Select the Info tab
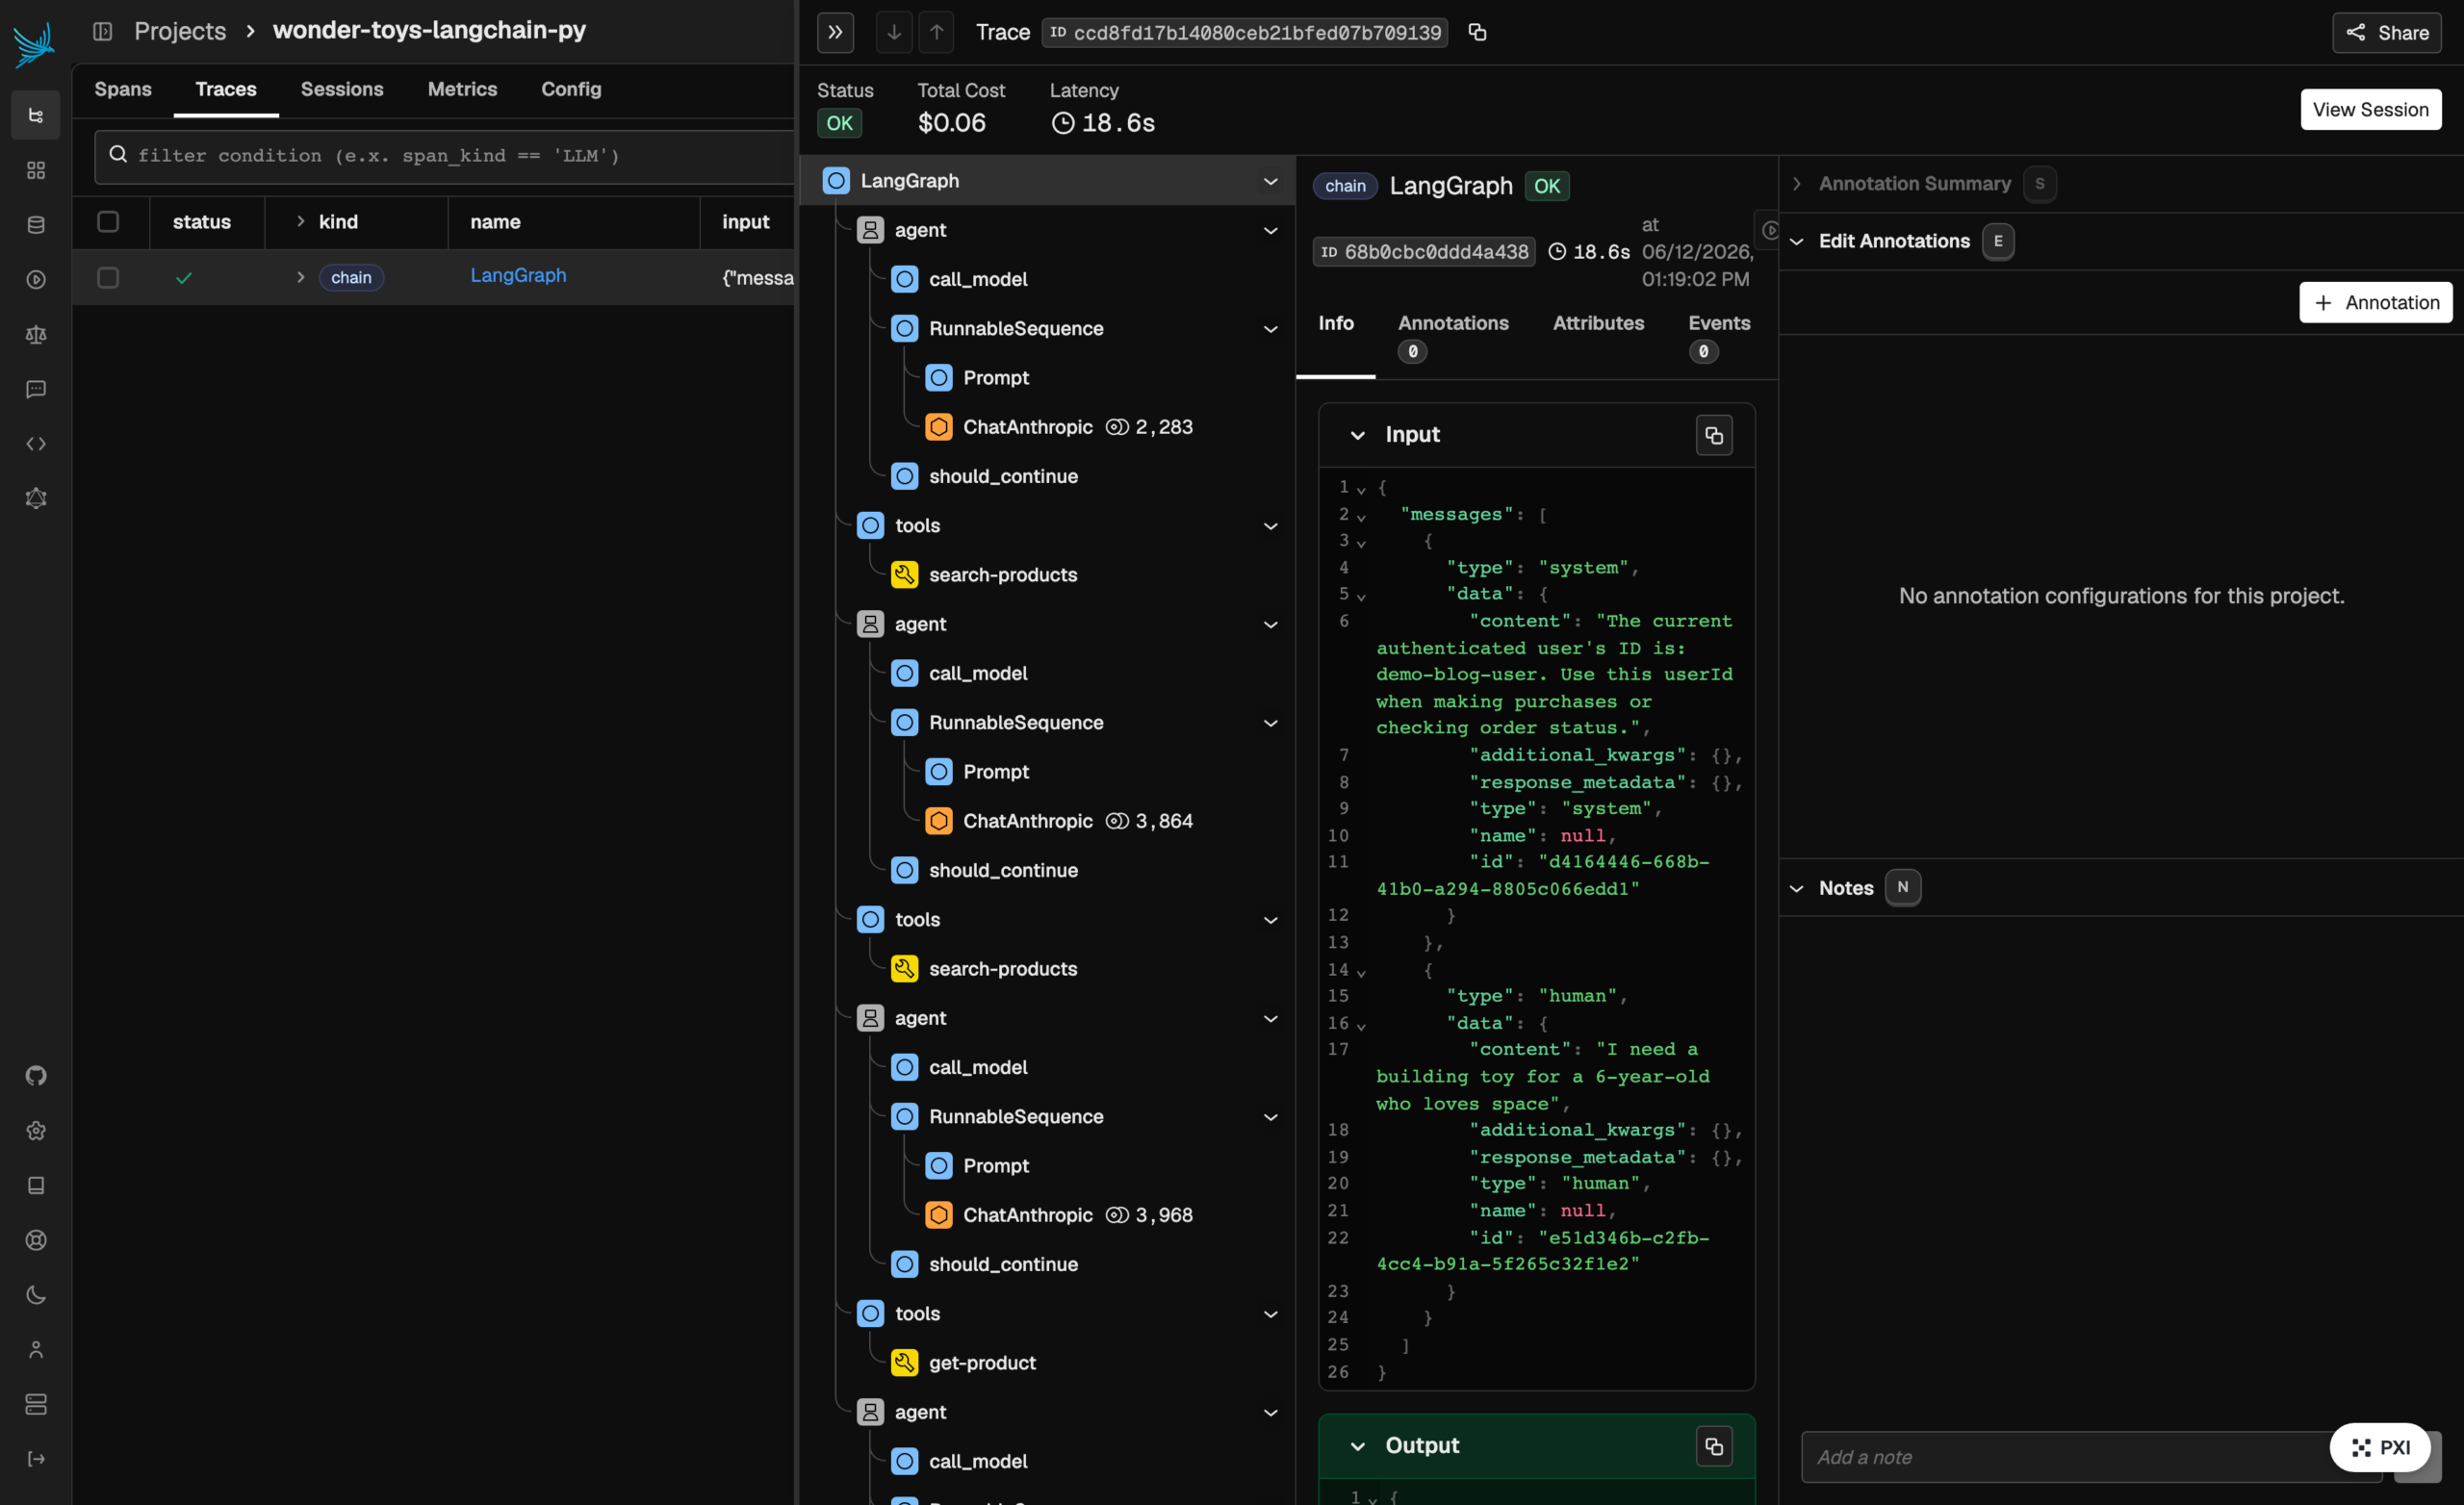2464x1505 pixels. (1336, 323)
